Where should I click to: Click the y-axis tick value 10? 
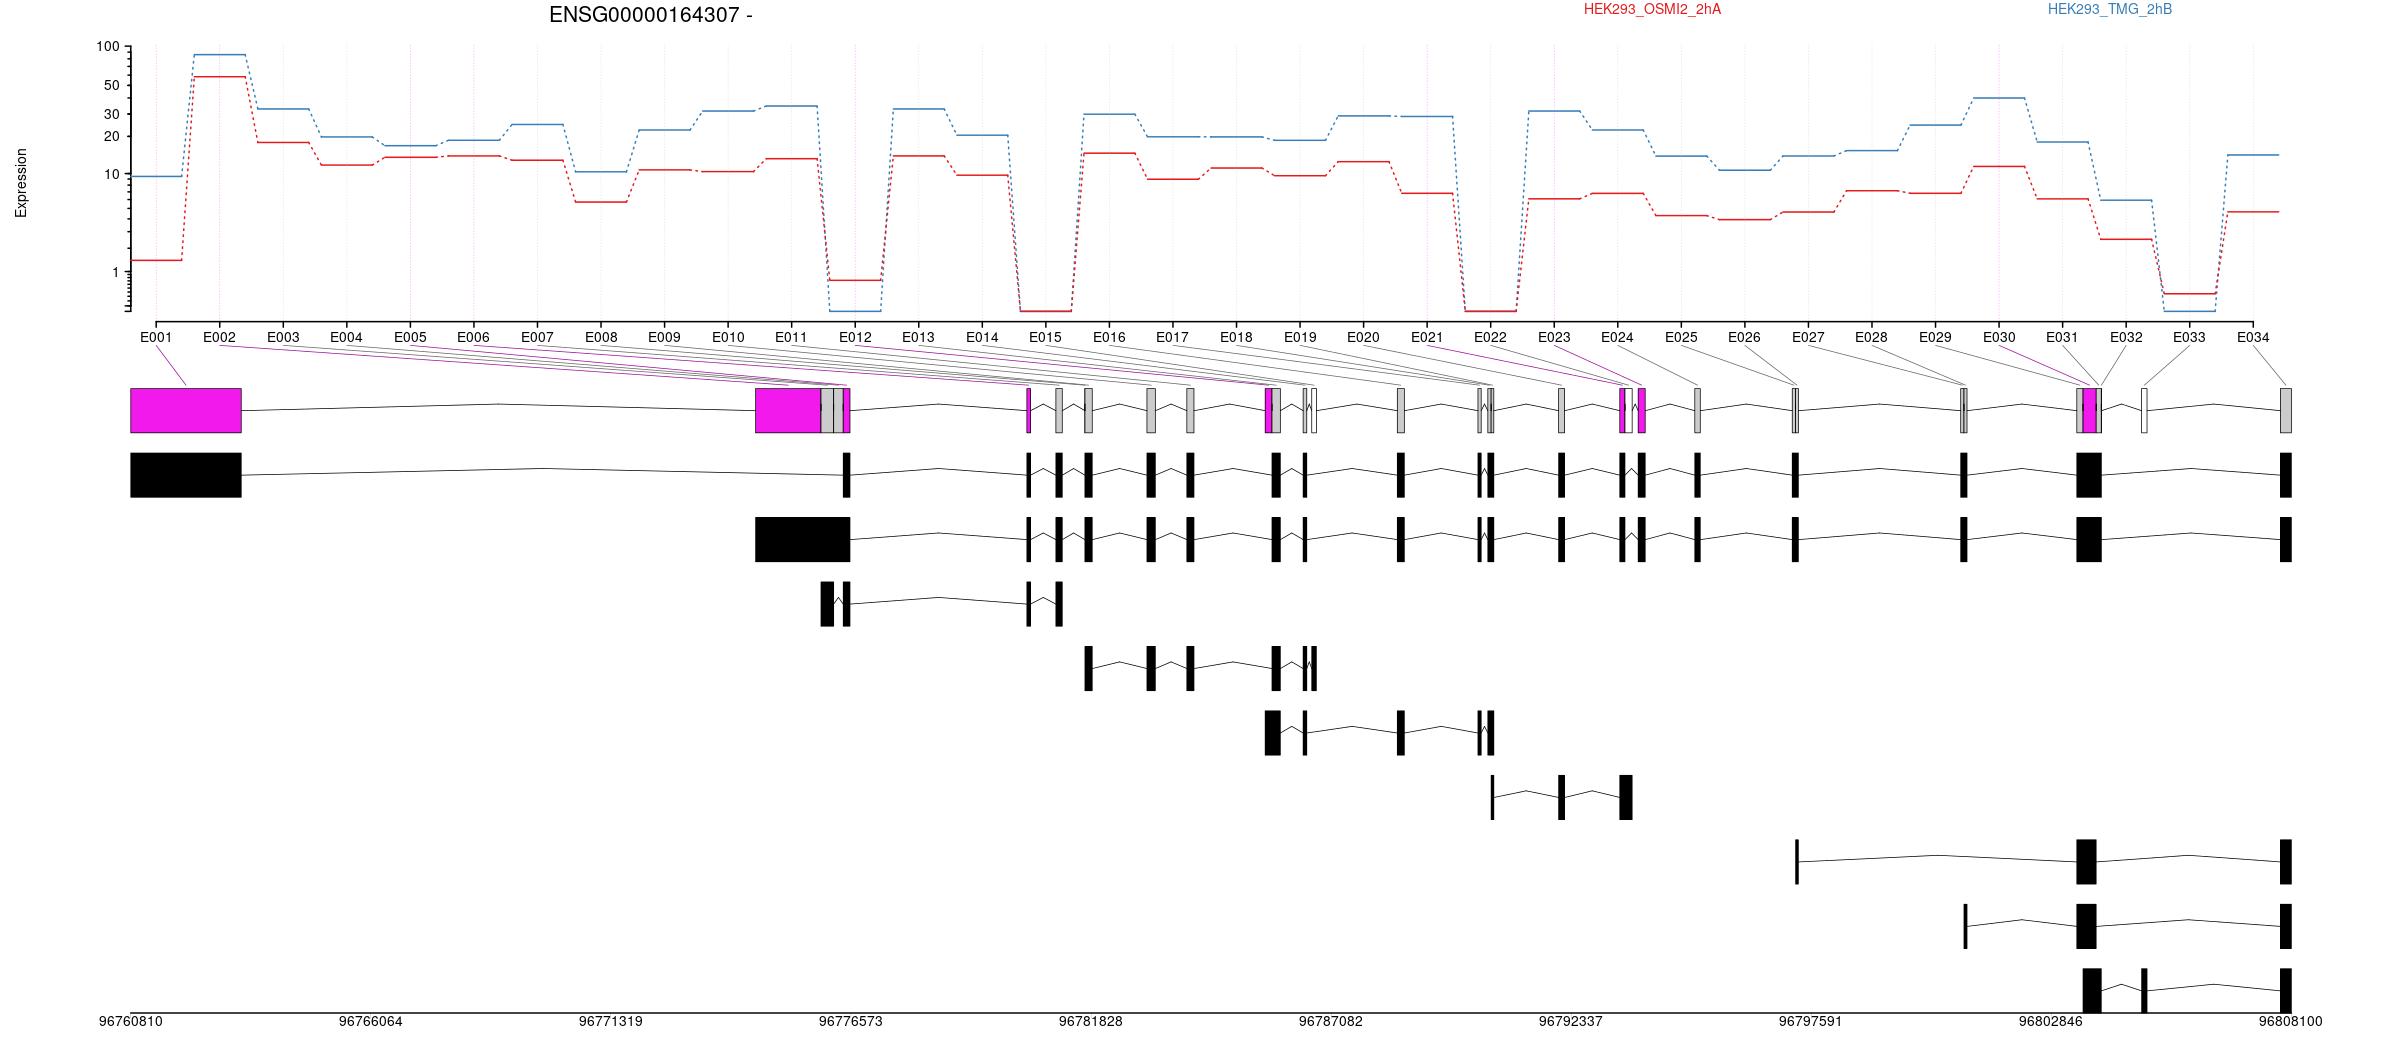112,175
